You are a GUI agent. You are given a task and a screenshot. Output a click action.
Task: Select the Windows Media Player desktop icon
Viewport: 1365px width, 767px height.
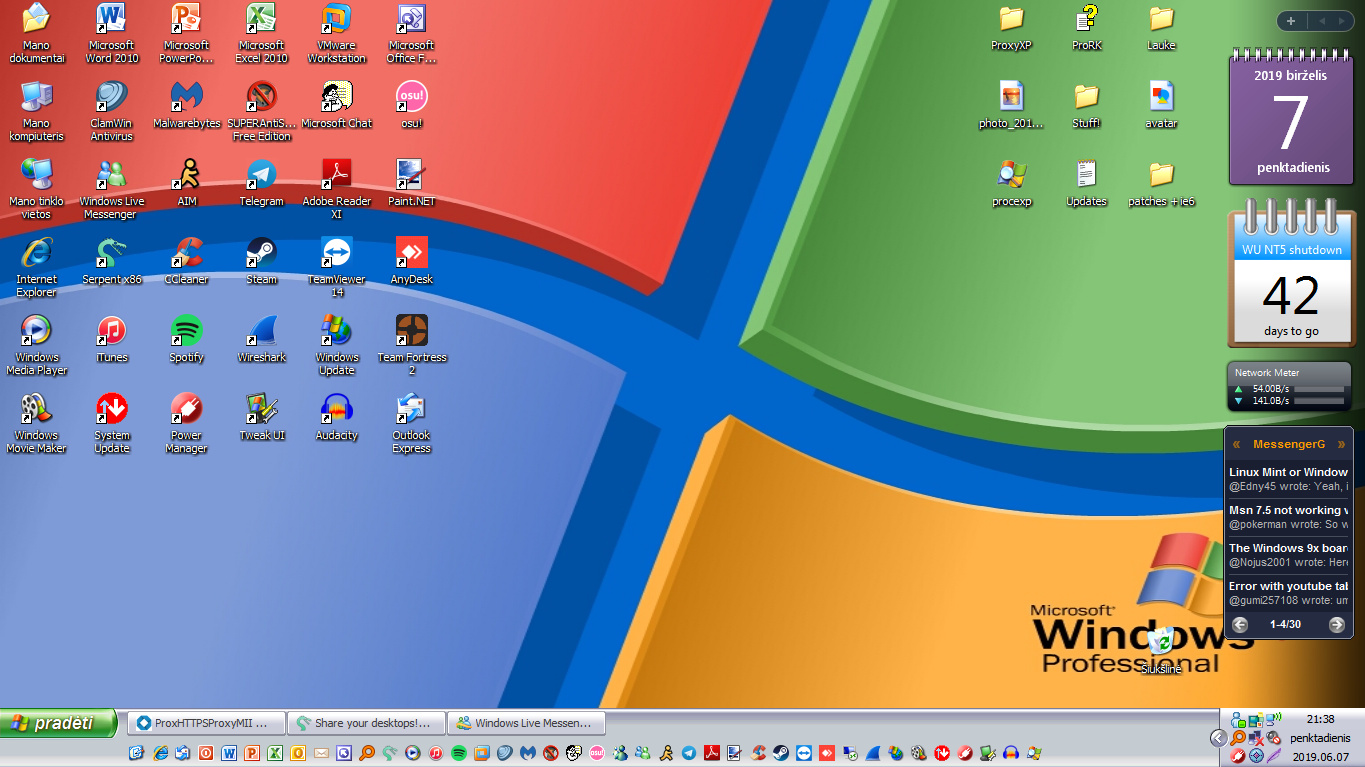coord(36,346)
